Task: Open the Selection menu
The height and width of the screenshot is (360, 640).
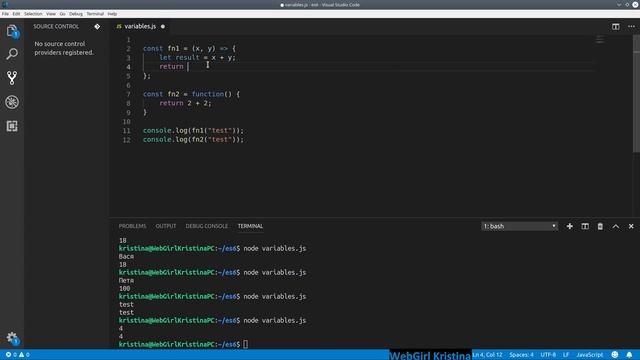Action: click(33, 14)
